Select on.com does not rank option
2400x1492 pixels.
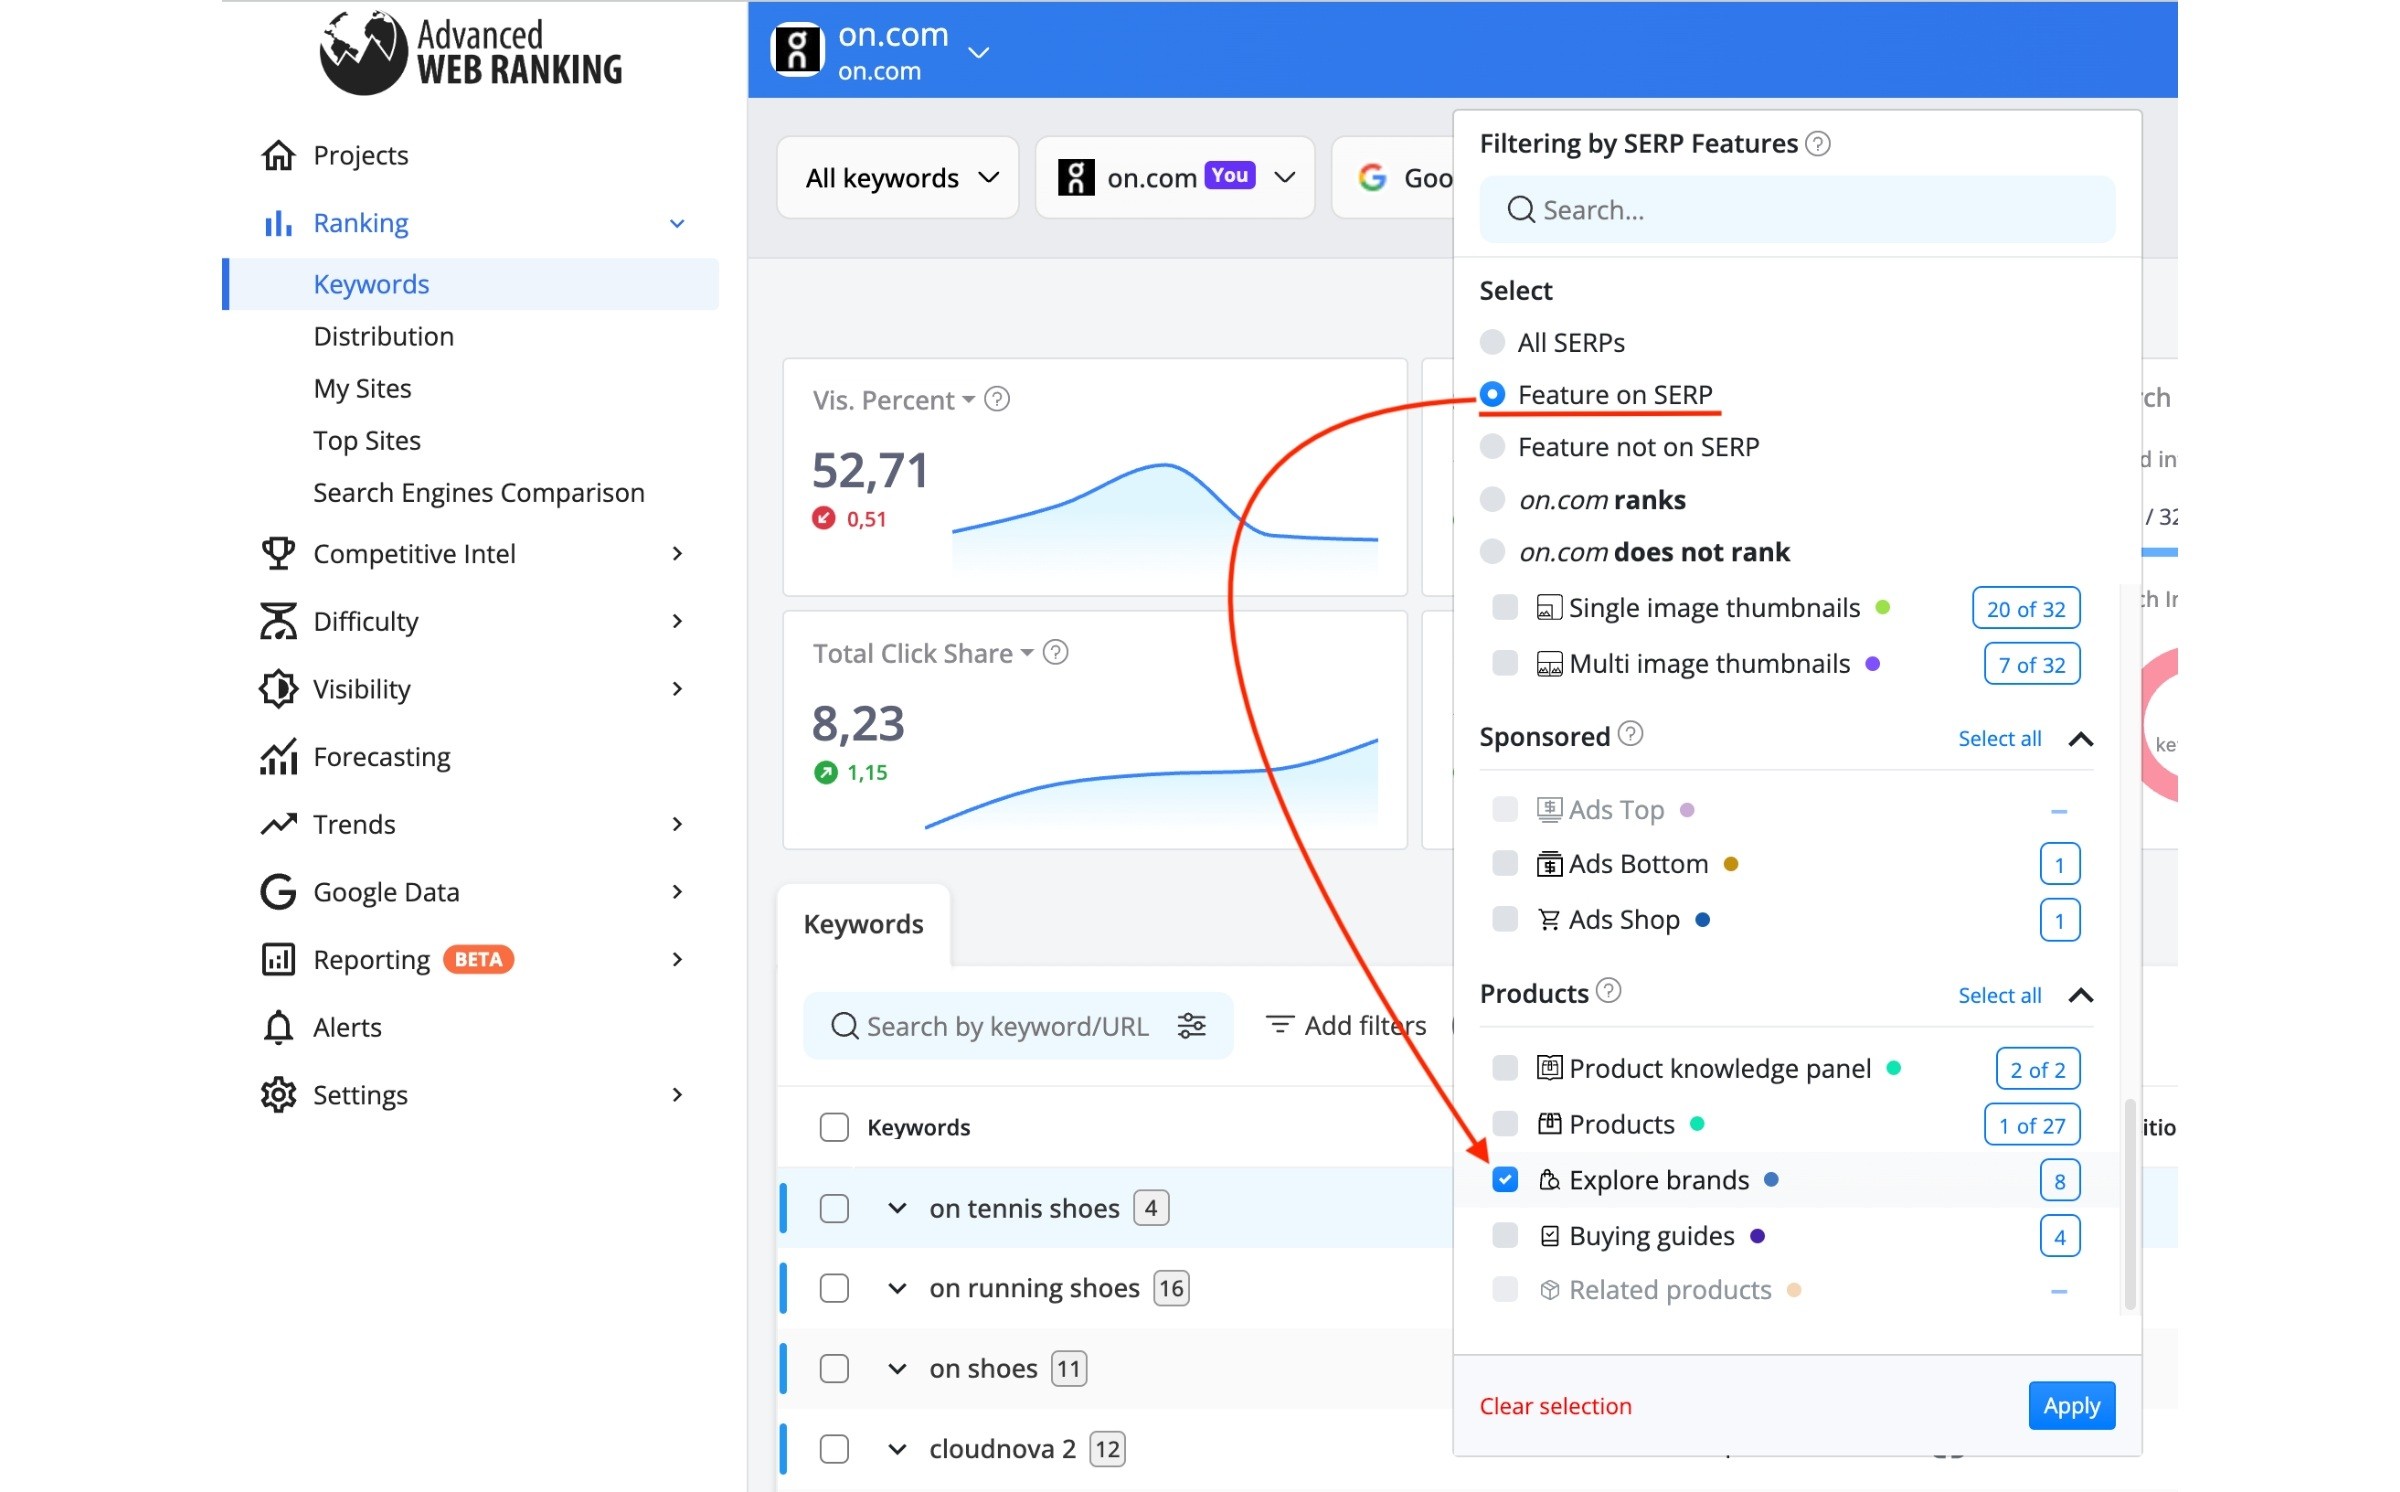(x=1492, y=552)
